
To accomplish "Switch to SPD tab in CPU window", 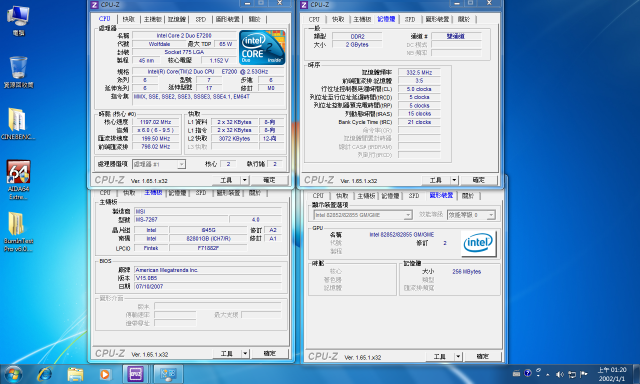I will [x=201, y=19].
